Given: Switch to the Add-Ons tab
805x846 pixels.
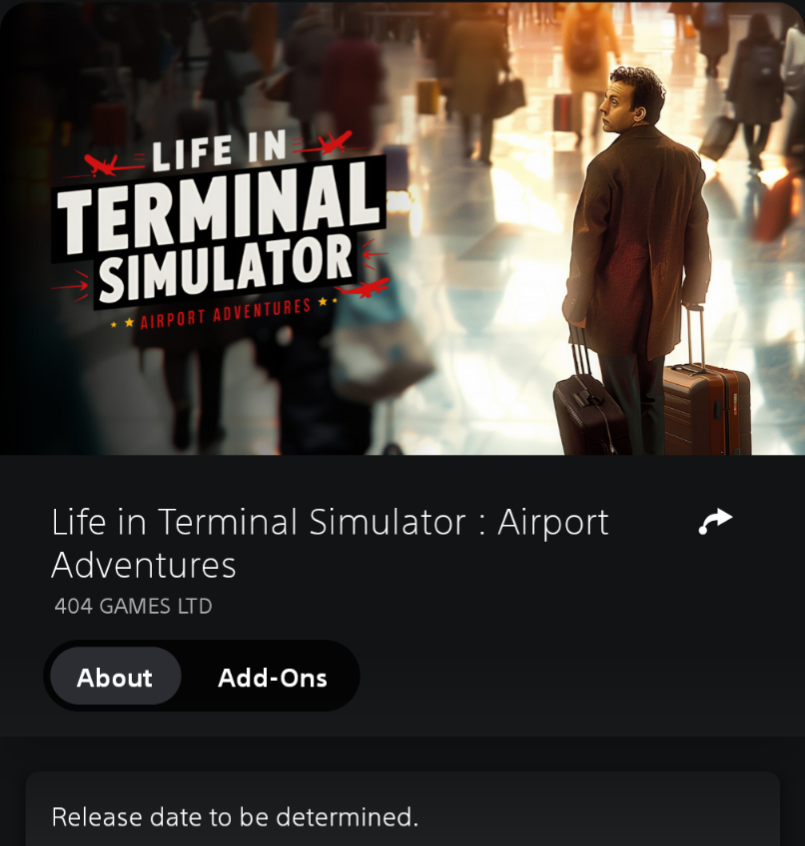Looking at the screenshot, I should 272,677.
